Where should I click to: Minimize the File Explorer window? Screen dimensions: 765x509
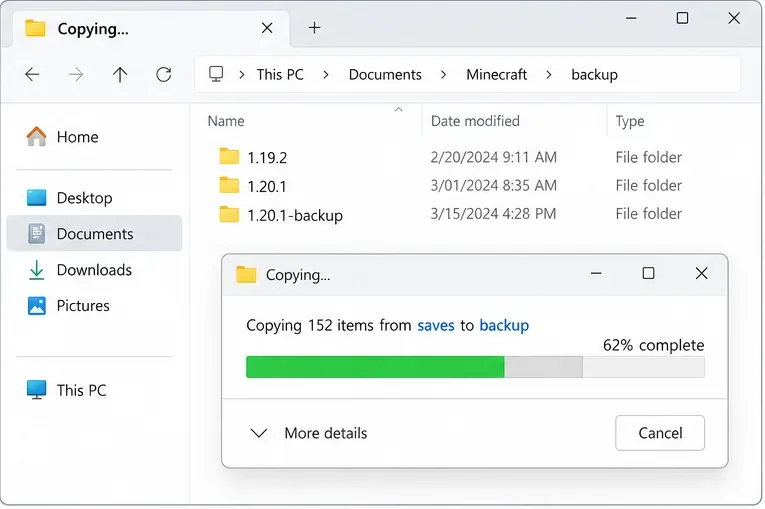pyautogui.click(x=631, y=19)
